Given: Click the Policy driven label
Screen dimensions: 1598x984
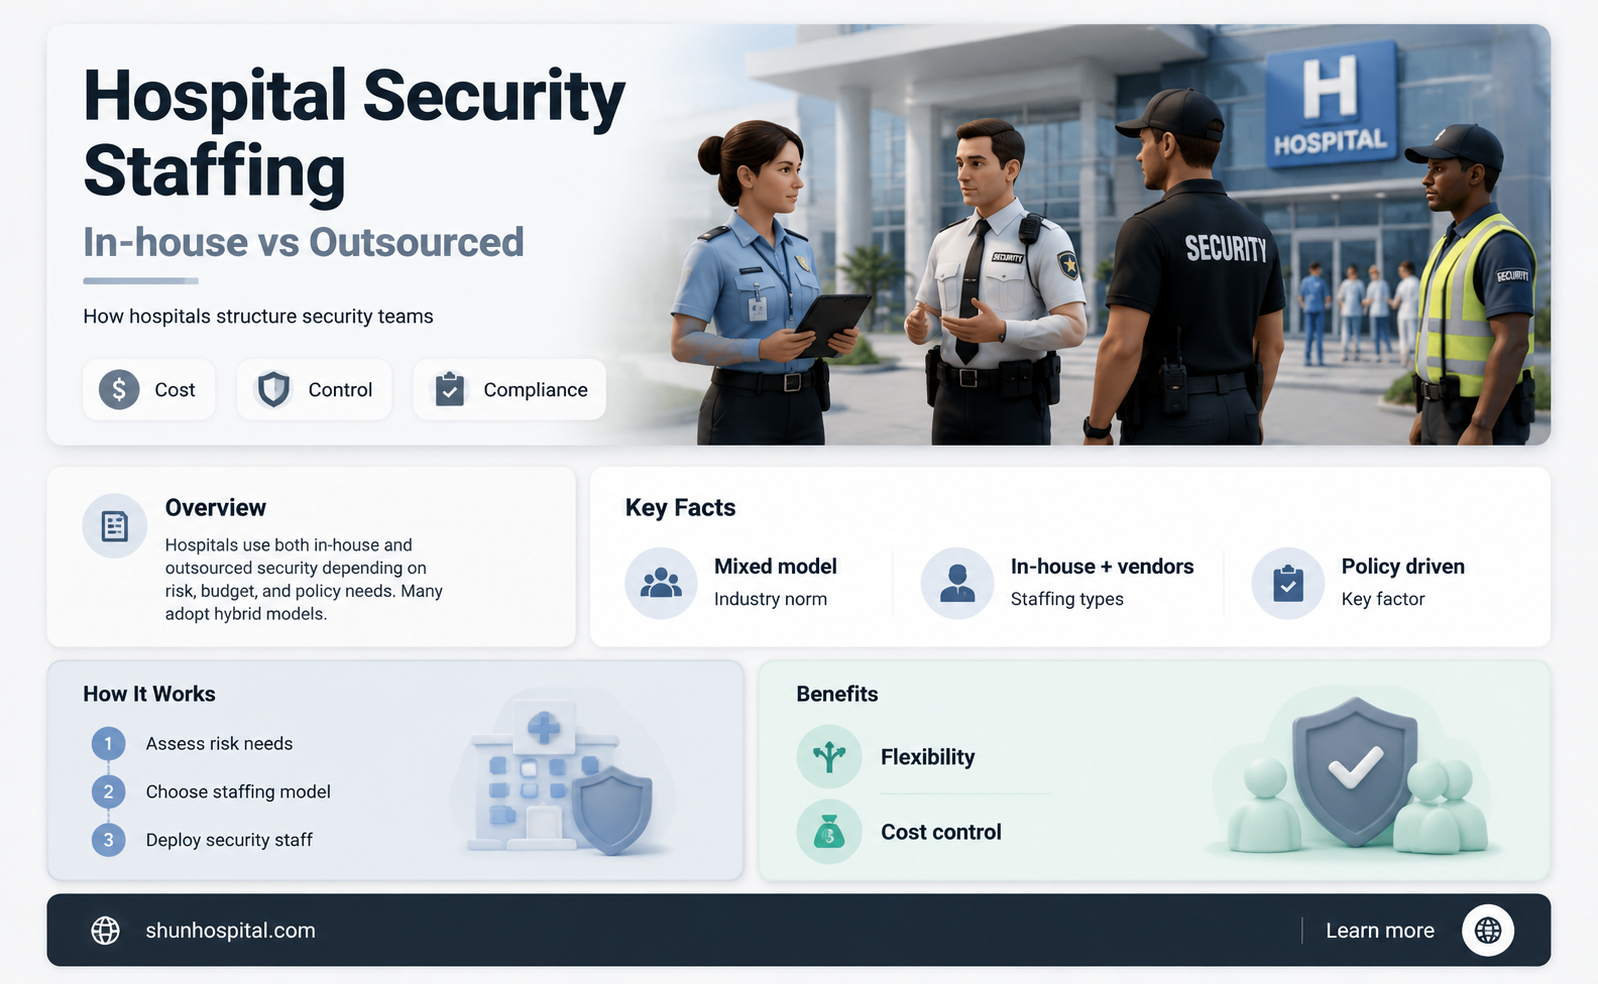Looking at the screenshot, I should tap(1403, 566).
